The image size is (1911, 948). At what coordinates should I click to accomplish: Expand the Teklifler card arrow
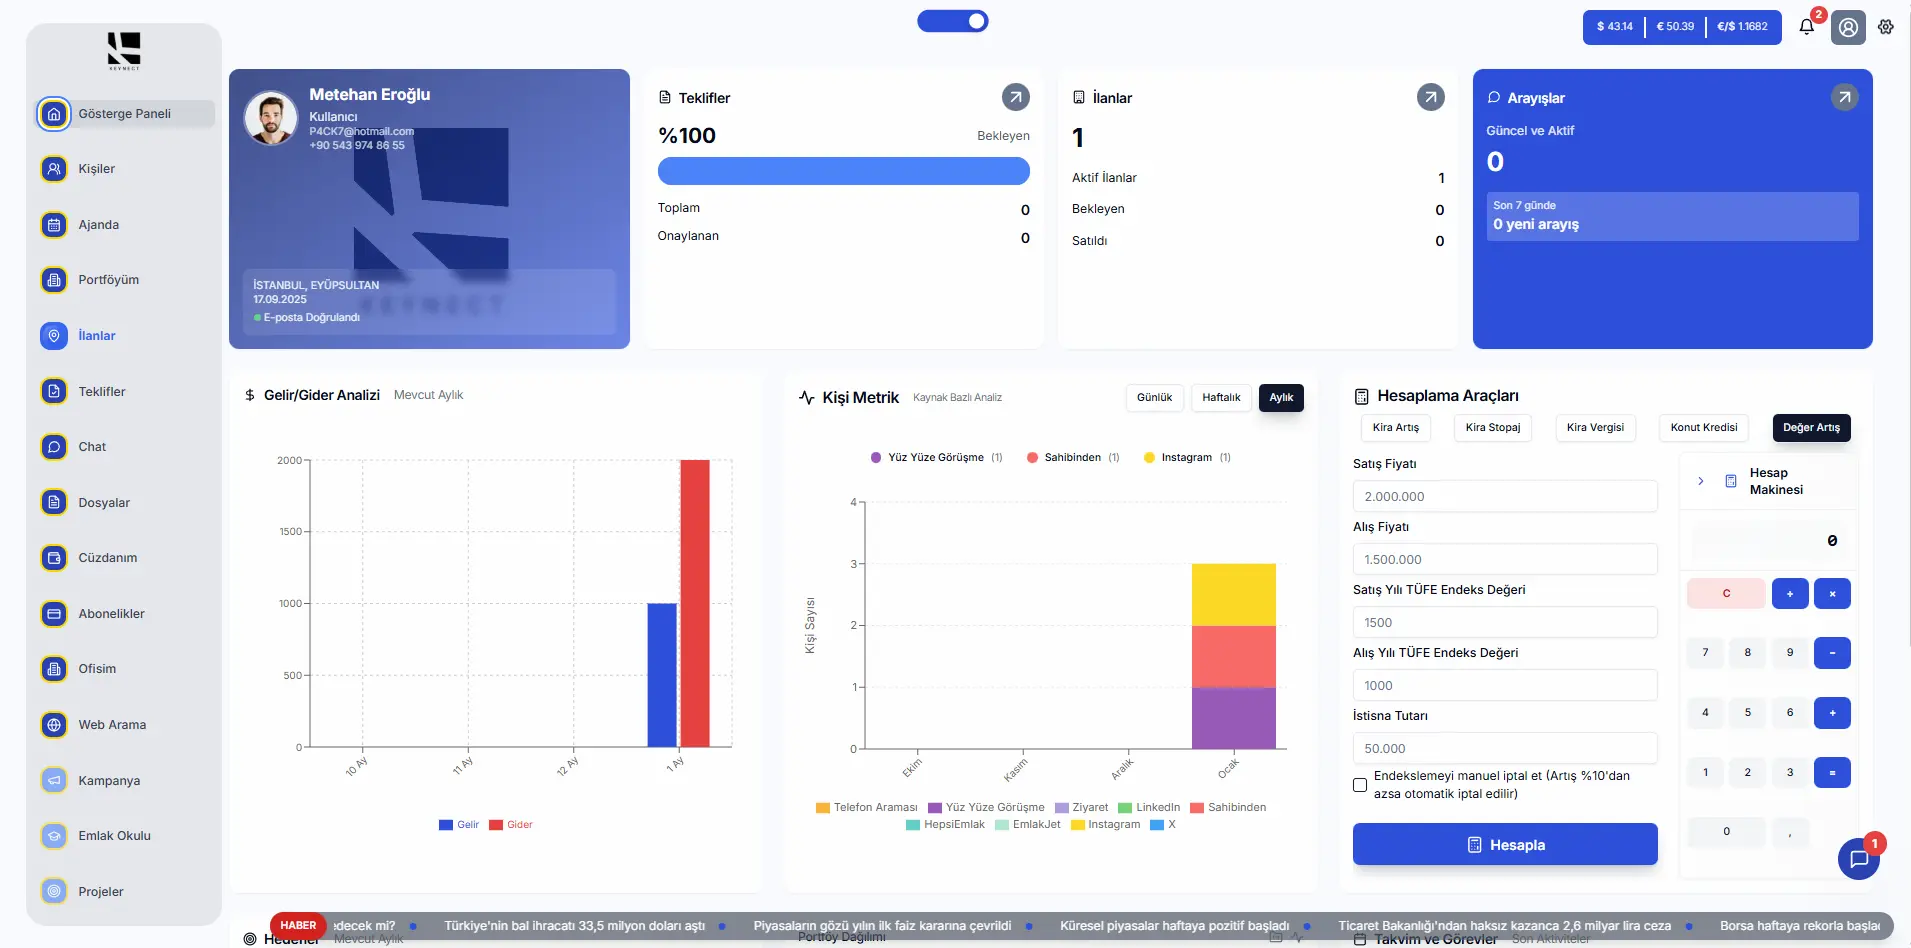(1015, 97)
